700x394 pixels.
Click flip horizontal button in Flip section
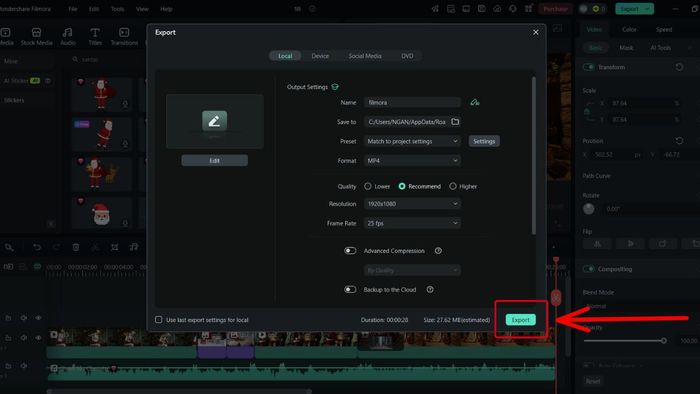pos(597,244)
